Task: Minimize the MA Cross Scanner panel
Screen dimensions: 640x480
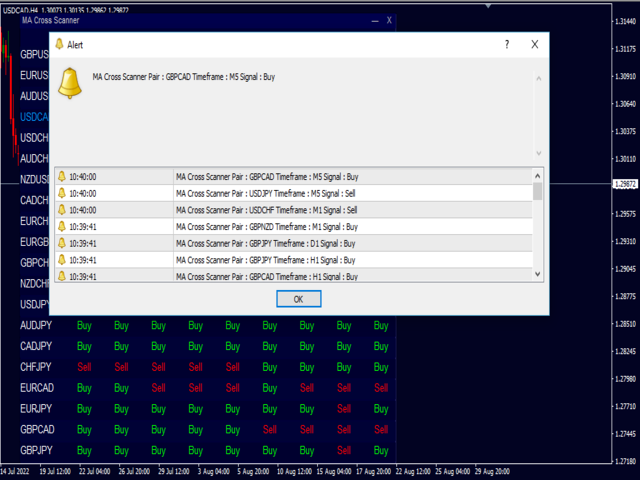Action: (x=375, y=20)
